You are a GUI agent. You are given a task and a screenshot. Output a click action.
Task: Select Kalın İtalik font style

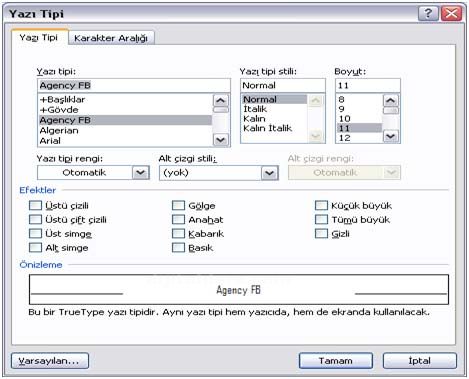click(x=275, y=128)
